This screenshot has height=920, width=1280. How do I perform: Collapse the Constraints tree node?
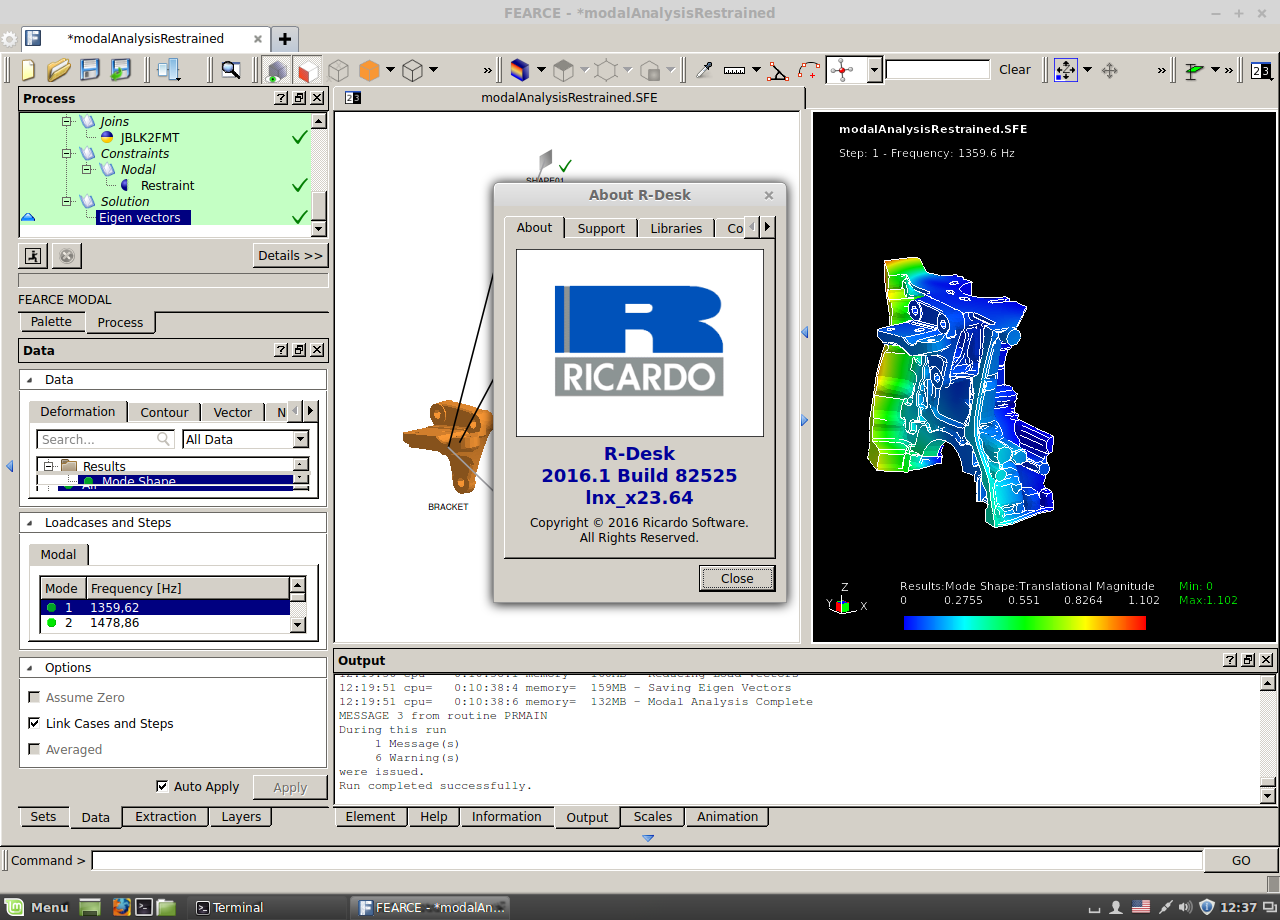click(69, 153)
